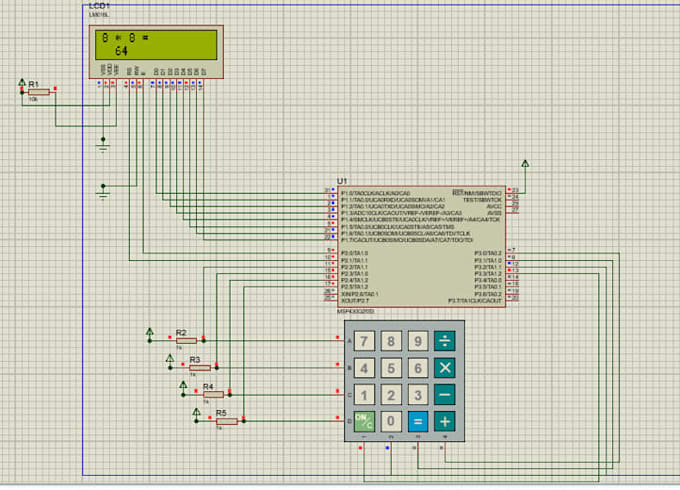Click the minus key on keypad
The width and height of the screenshot is (680, 490).
[445, 395]
